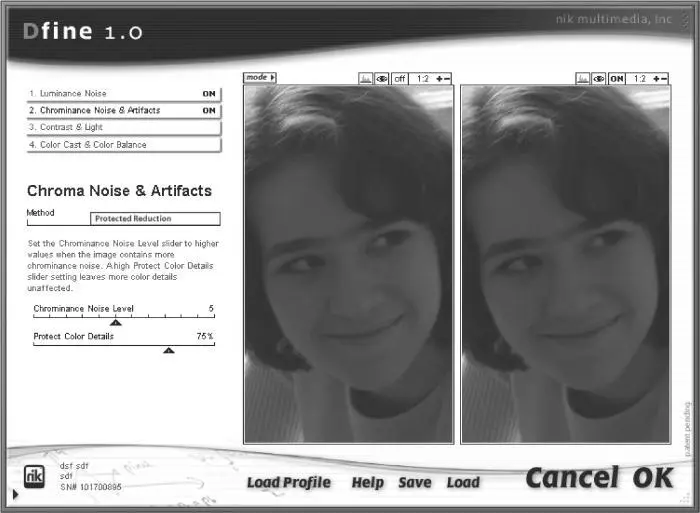Zoom out the left preview with minus
This screenshot has width=700, height=513.
pyautogui.click(x=448, y=78)
